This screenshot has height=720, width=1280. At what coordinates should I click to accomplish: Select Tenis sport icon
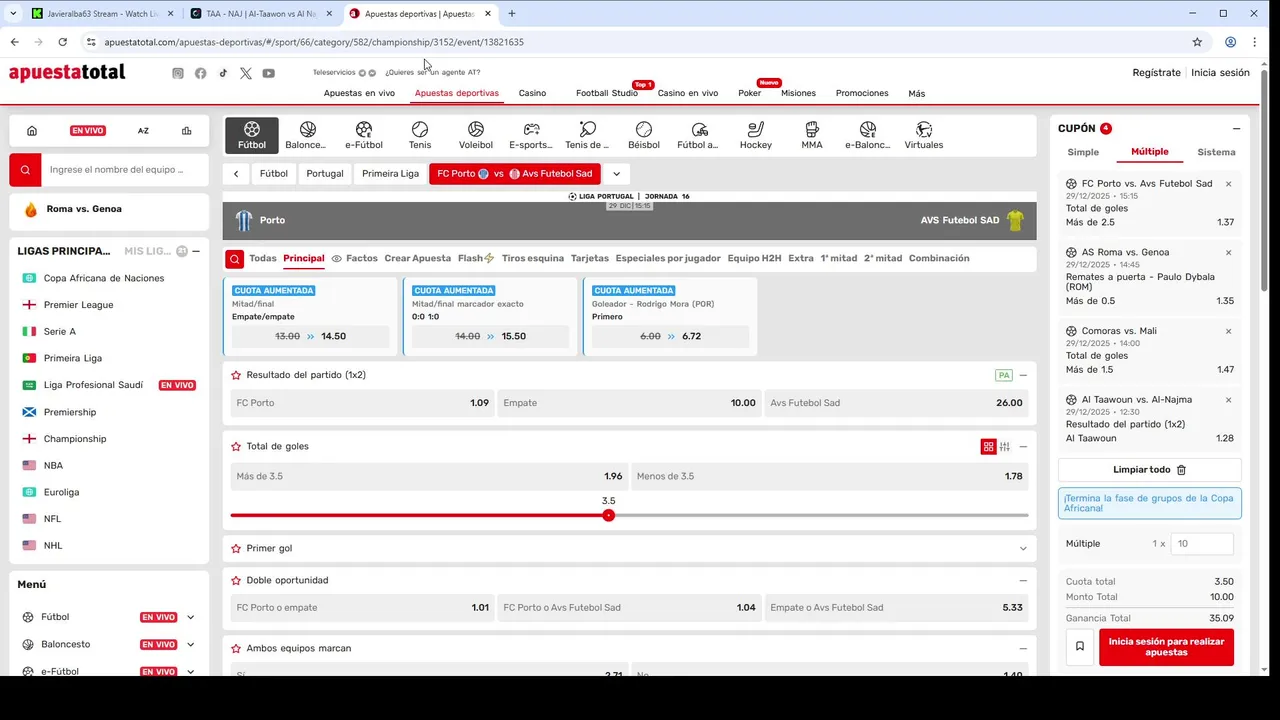coord(420,136)
